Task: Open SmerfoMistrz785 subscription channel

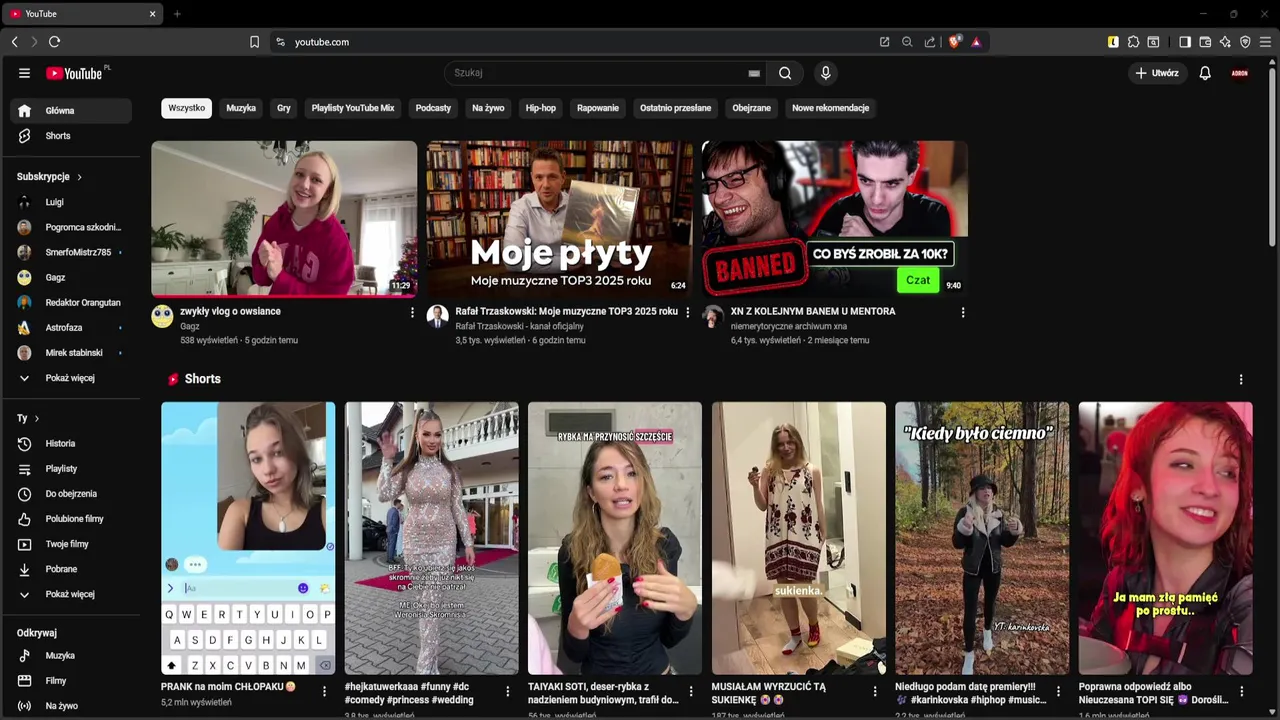Action: click(x=70, y=252)
